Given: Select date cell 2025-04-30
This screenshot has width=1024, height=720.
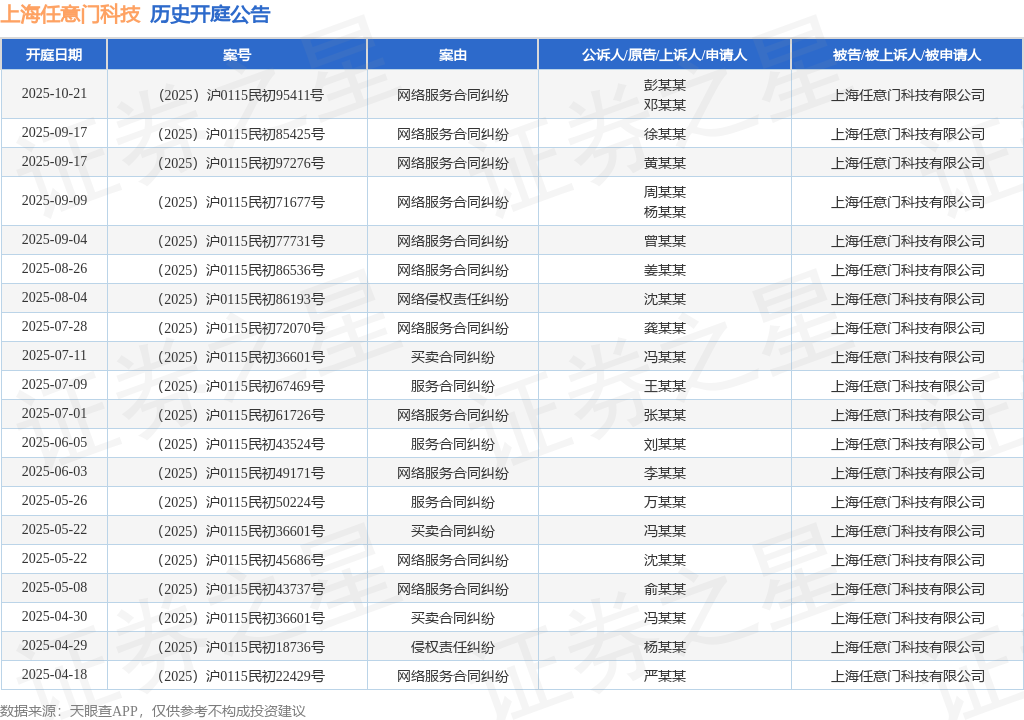Looking at the screenshot, I should point(54,617).
